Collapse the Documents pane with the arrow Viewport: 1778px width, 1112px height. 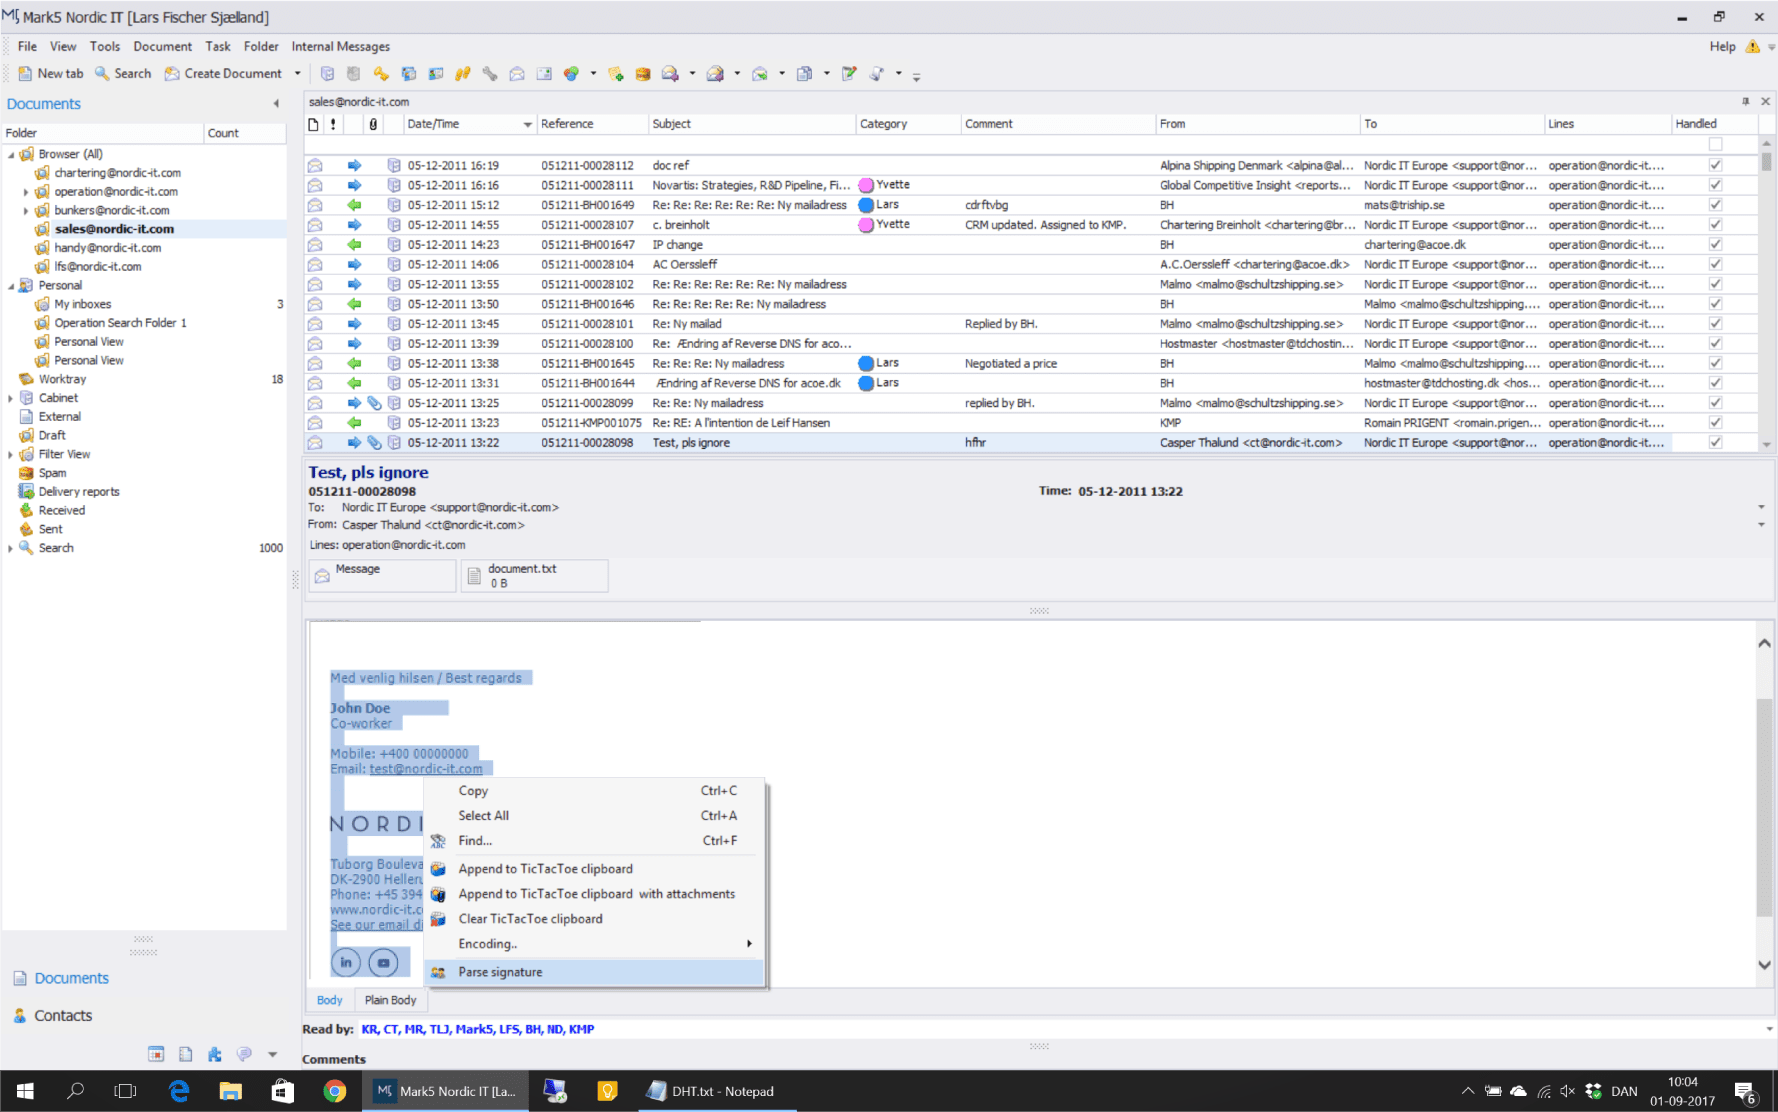(276, 104)
